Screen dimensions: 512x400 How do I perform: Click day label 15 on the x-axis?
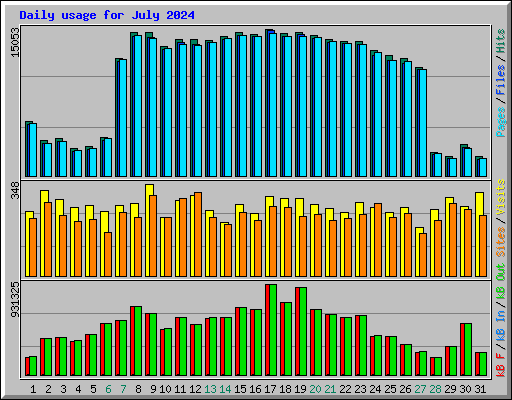click(240, 389)
